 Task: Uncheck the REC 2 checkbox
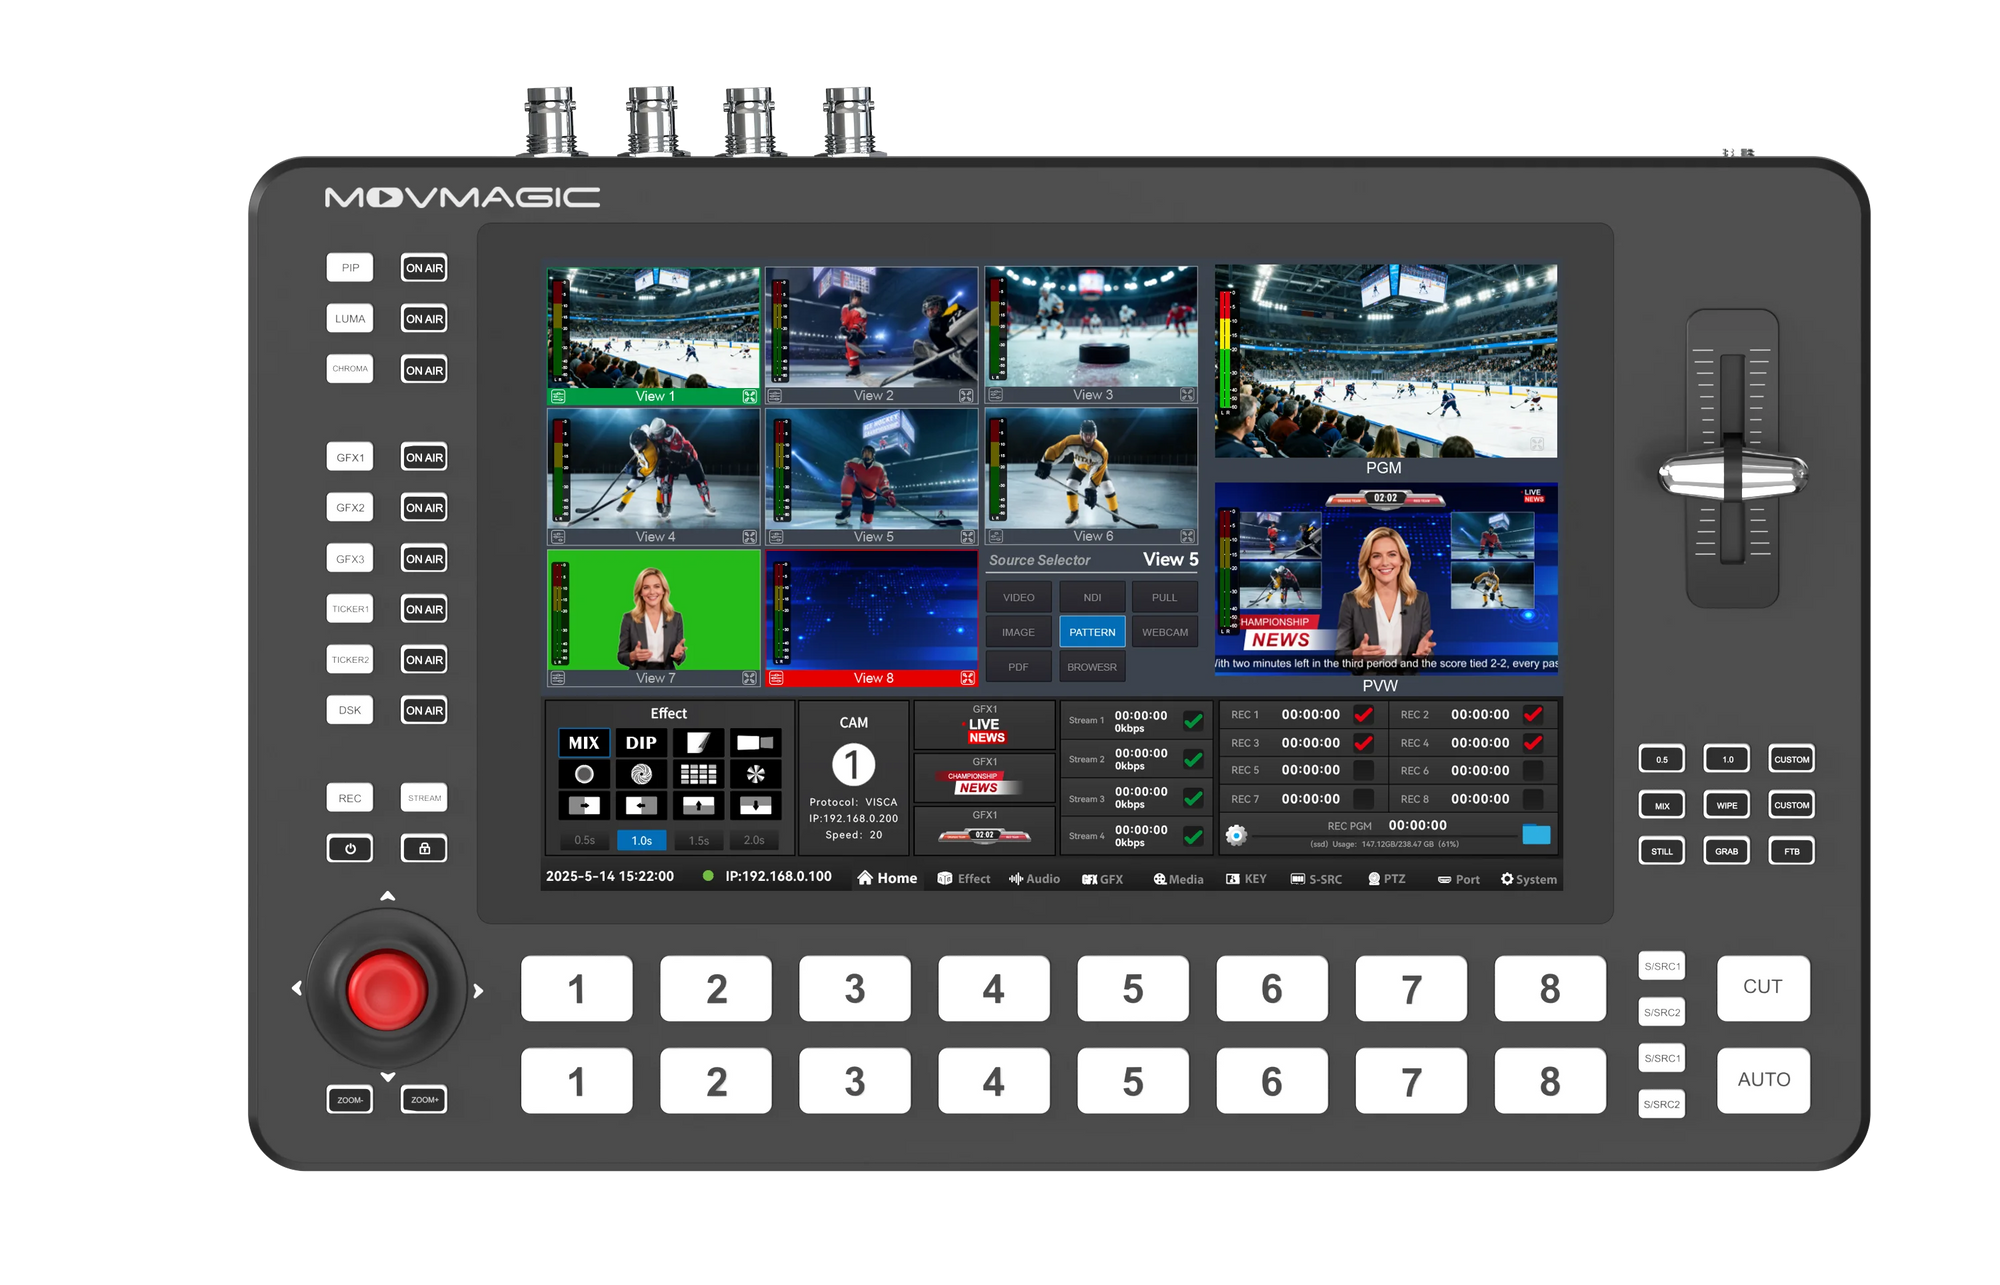point(1533,715)
